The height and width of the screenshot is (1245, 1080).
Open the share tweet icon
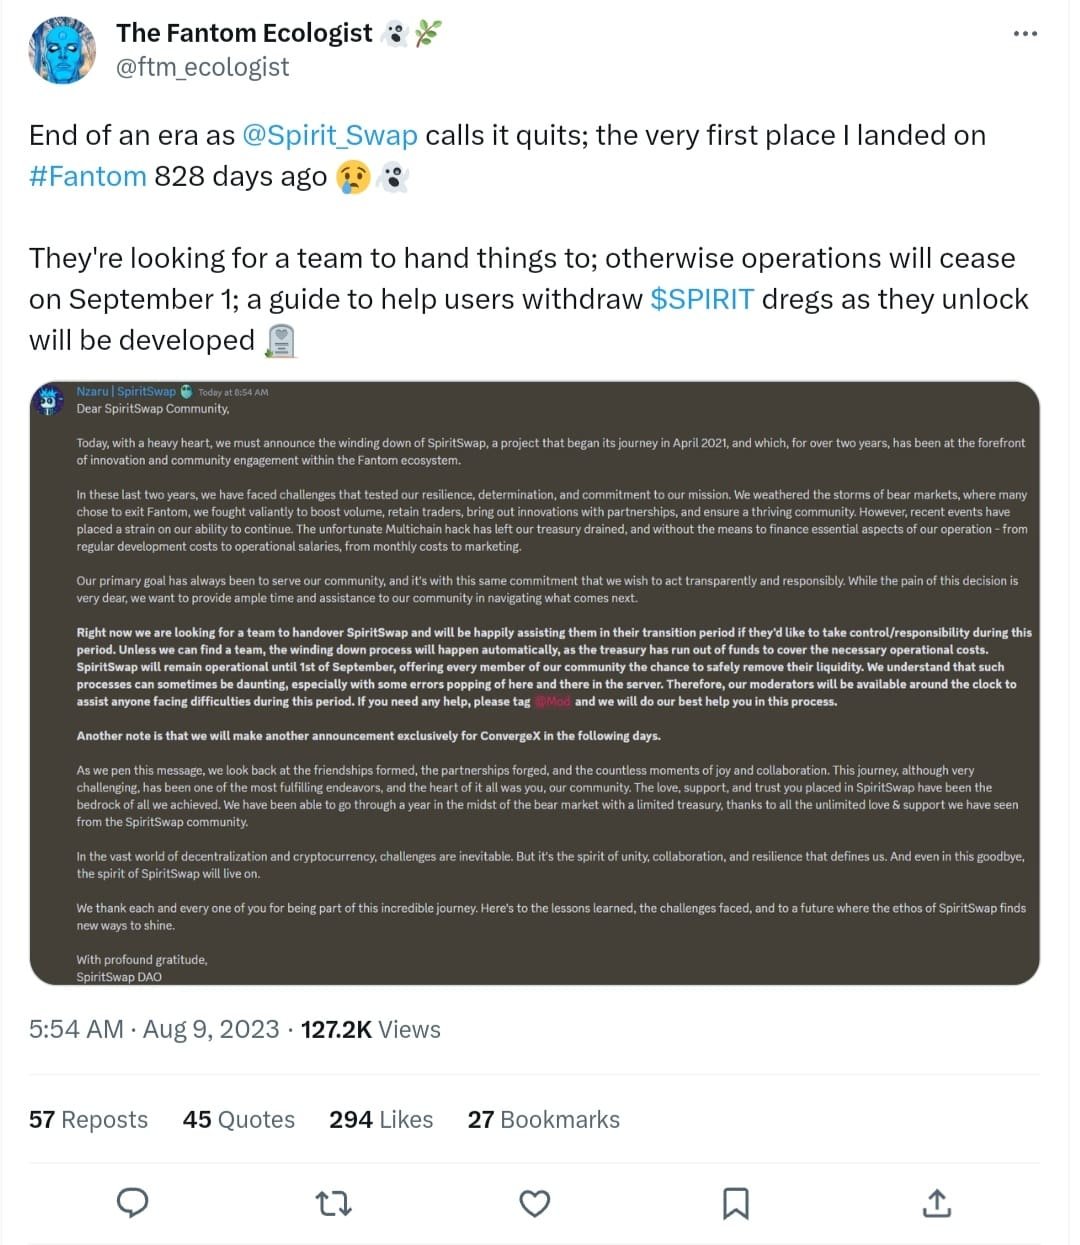937,1203
